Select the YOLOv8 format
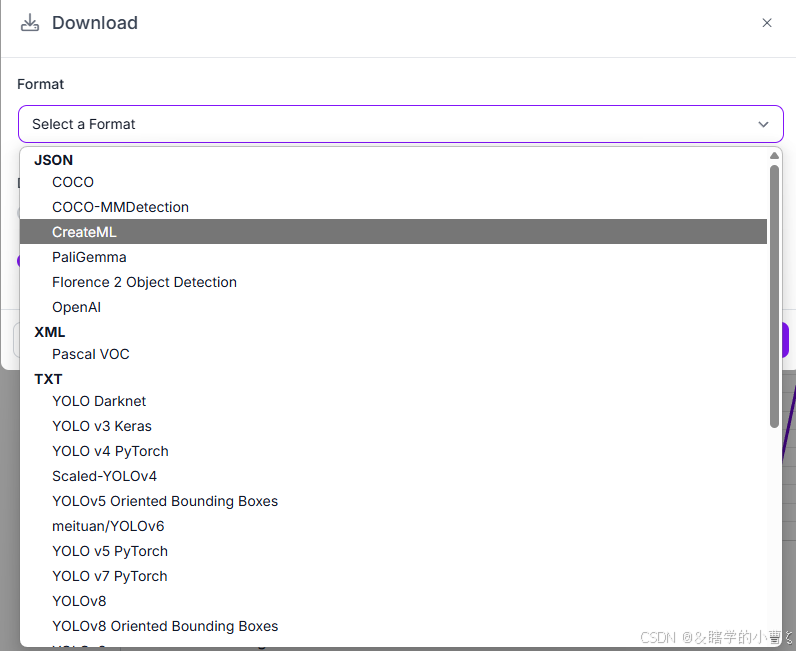796x651 pixels. point(393,601)
